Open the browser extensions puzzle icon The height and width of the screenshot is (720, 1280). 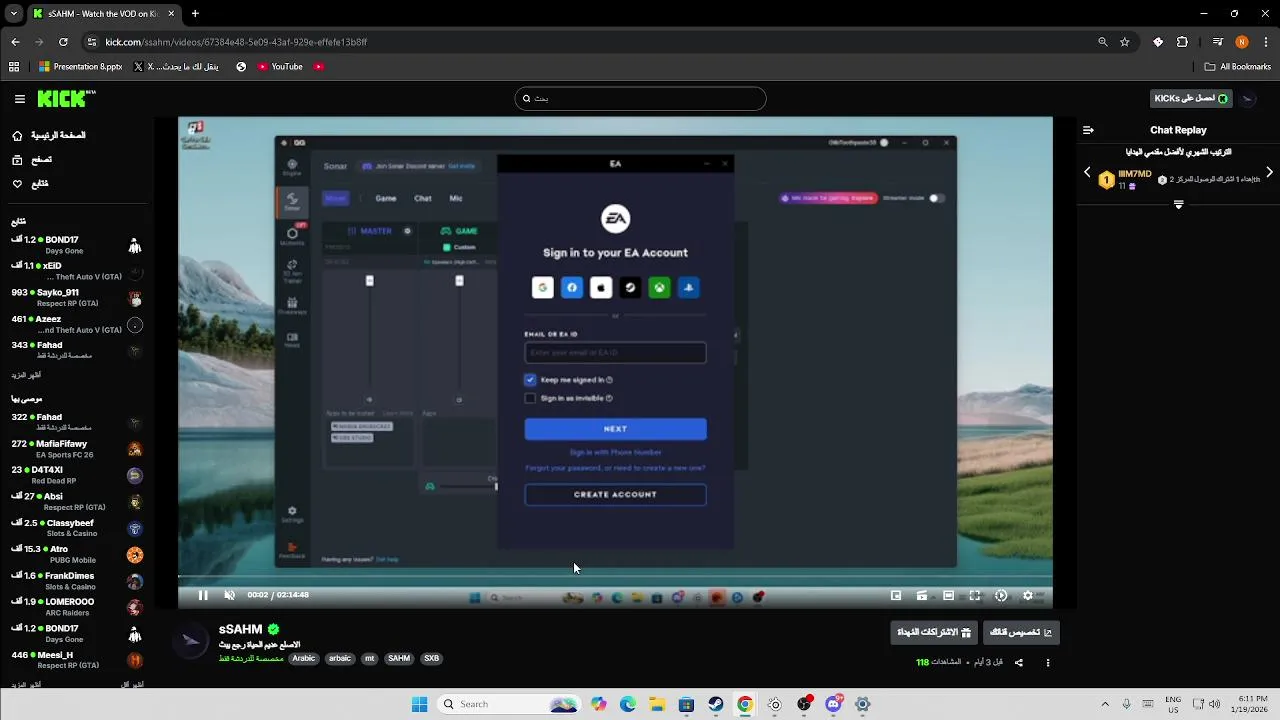tap(1182, 42)
